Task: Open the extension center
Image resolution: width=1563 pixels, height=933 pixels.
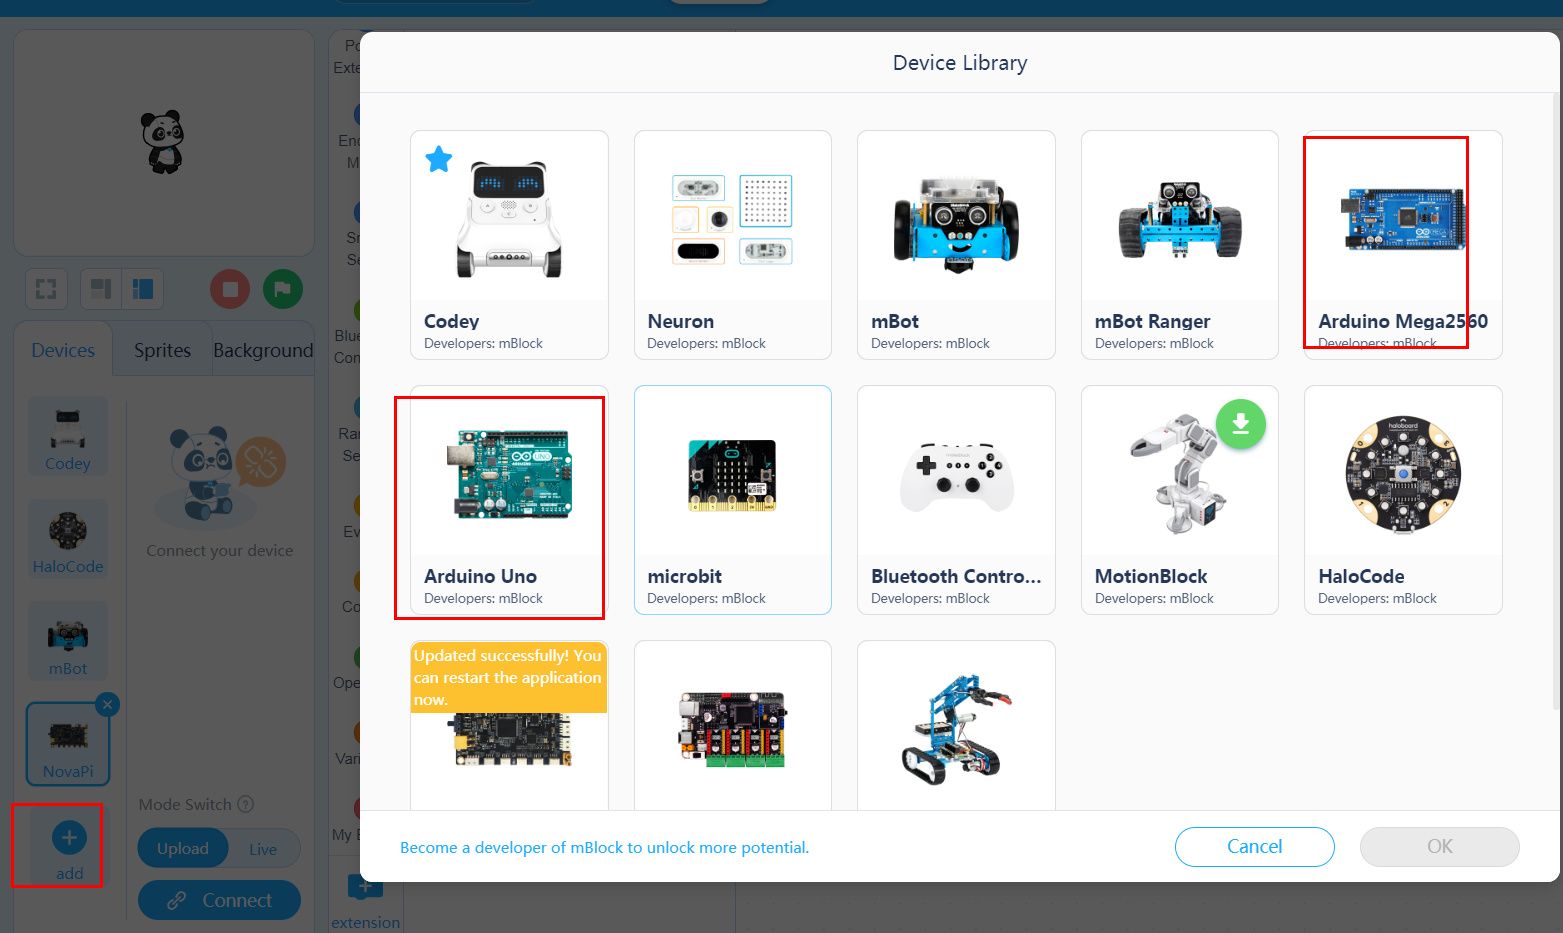Action: click(365, 900)
